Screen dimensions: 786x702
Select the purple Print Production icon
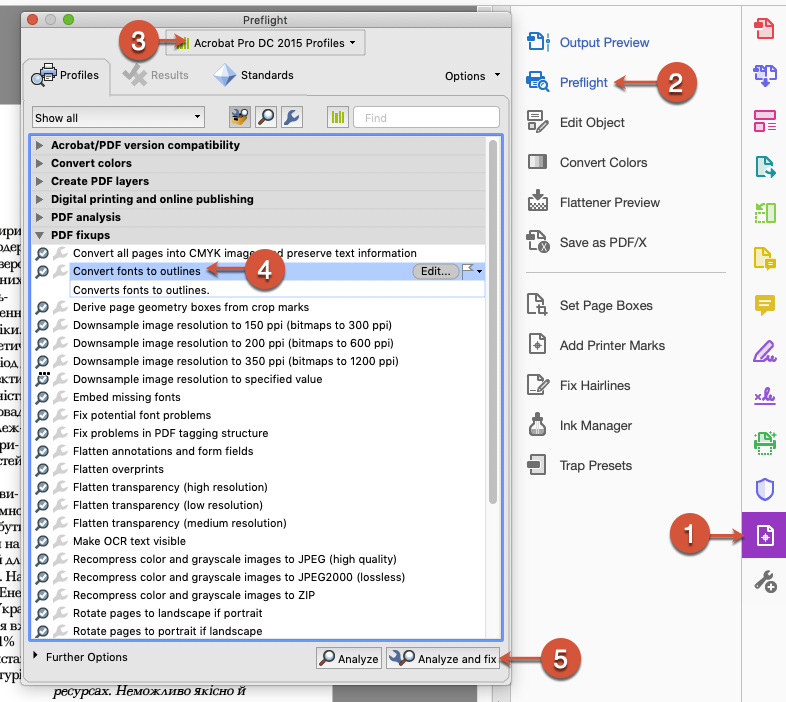pos(764,535)
